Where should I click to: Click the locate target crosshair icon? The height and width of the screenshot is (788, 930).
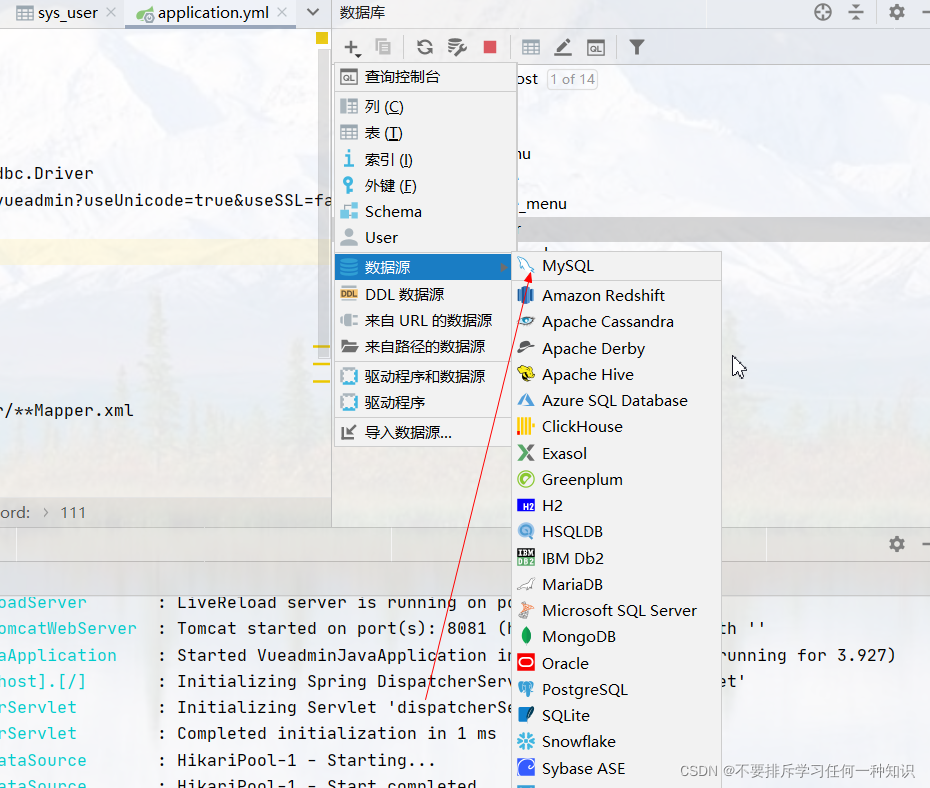[823, 12]
